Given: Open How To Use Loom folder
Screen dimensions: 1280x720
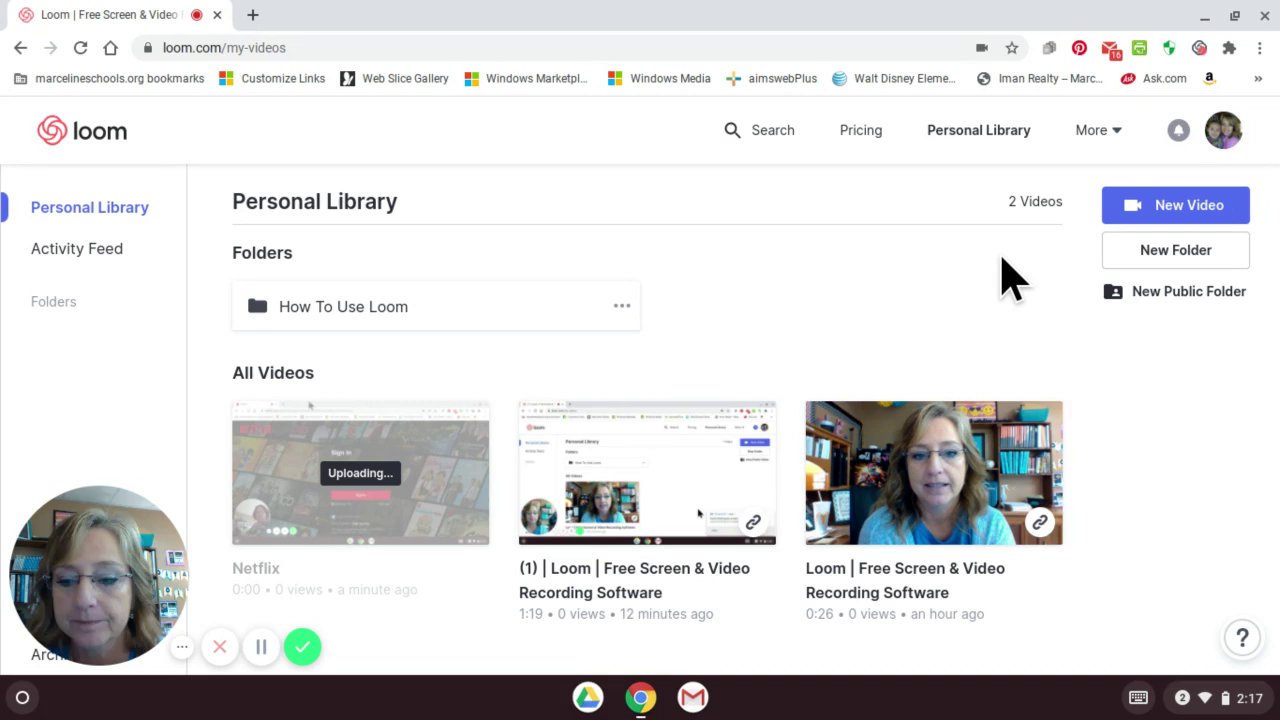Looking at the screenshot, I should 436,306.
